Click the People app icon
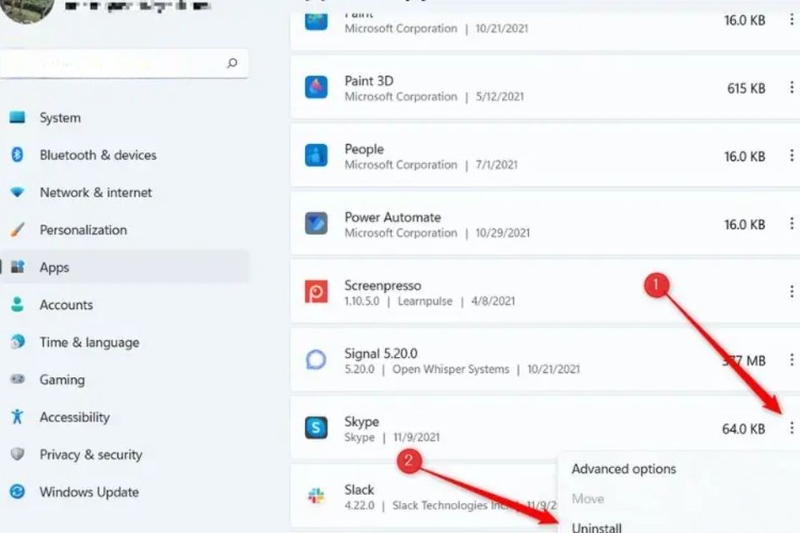 [316, 155]
